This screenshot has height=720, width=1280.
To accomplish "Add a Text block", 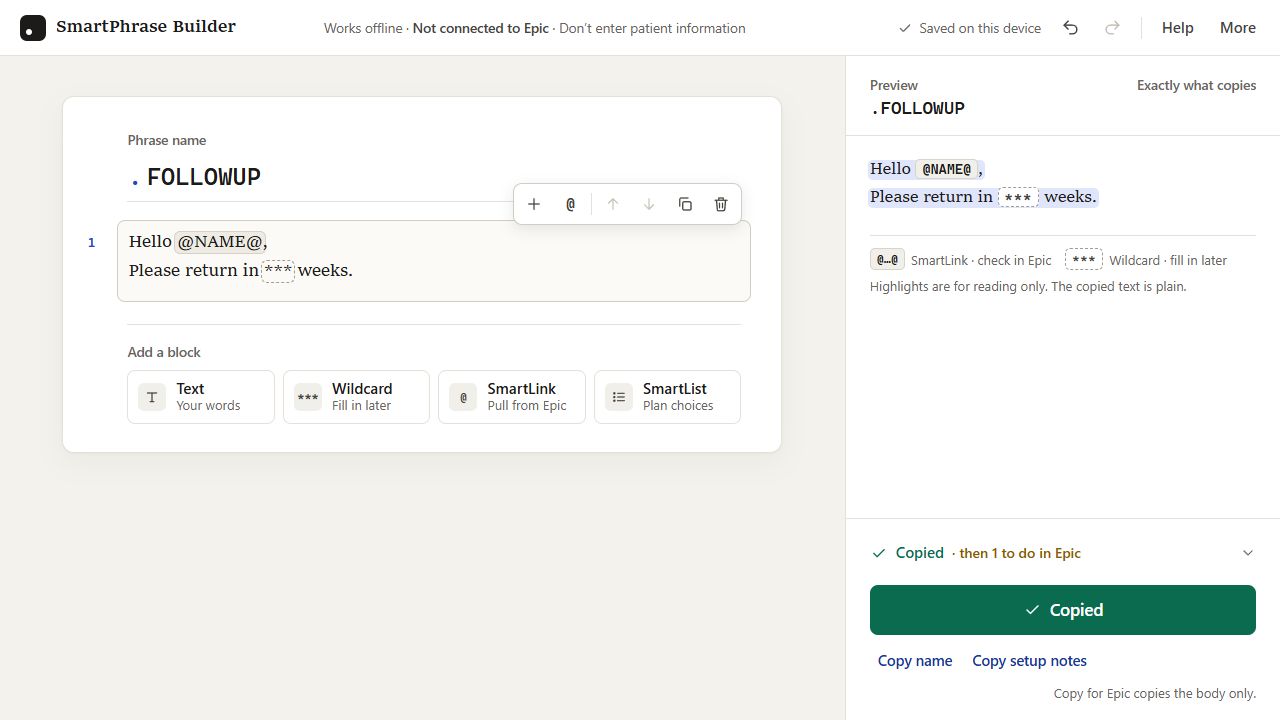I will (x=201, y=397).
